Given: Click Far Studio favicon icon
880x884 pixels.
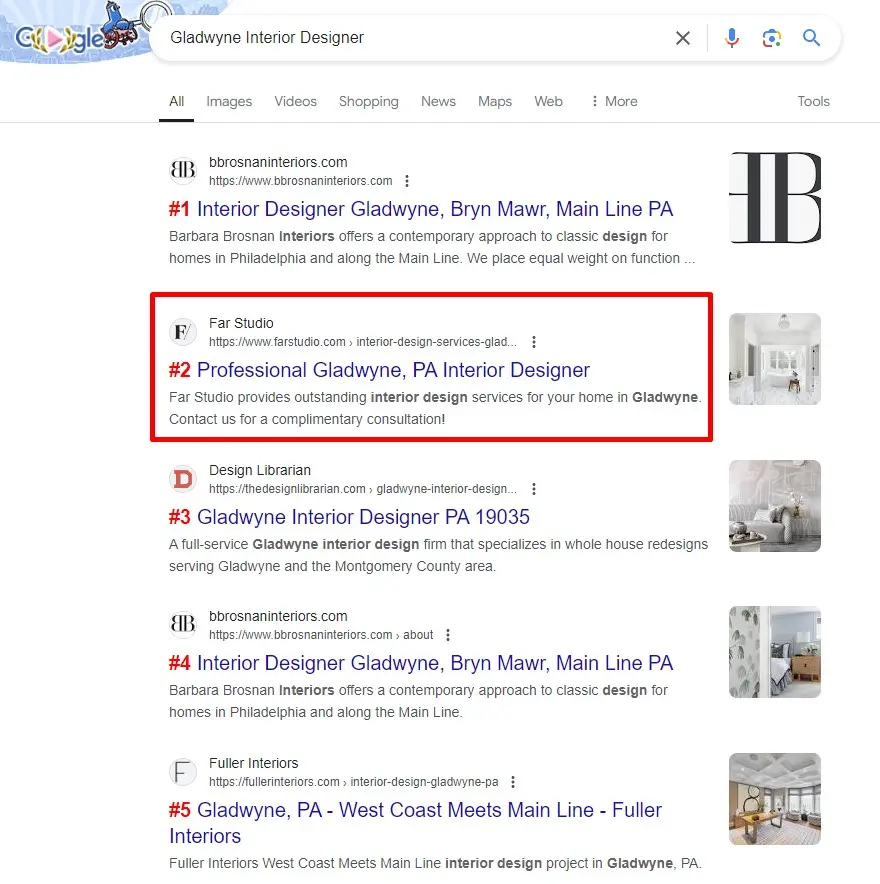Looking at the screenshot, I should [183, 332].
